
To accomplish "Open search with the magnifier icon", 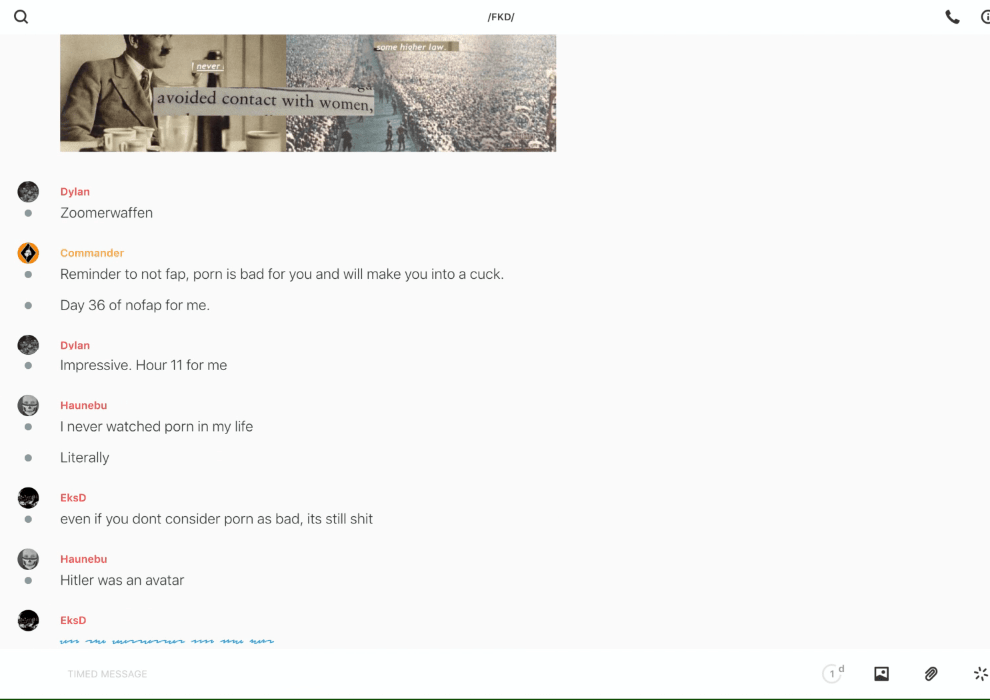I will (21, 17).
